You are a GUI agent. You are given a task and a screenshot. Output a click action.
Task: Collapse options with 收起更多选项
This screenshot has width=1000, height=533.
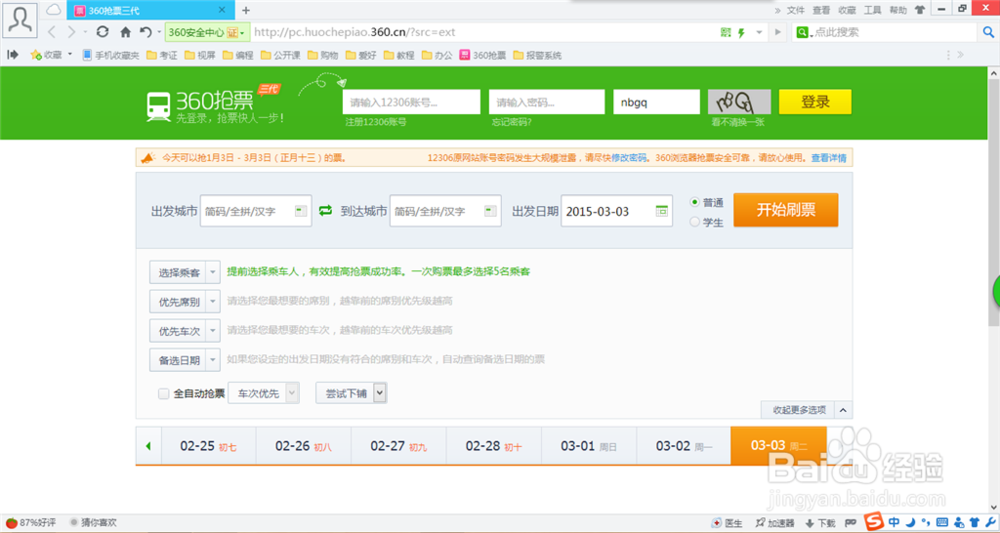click(x=806, y=410)
